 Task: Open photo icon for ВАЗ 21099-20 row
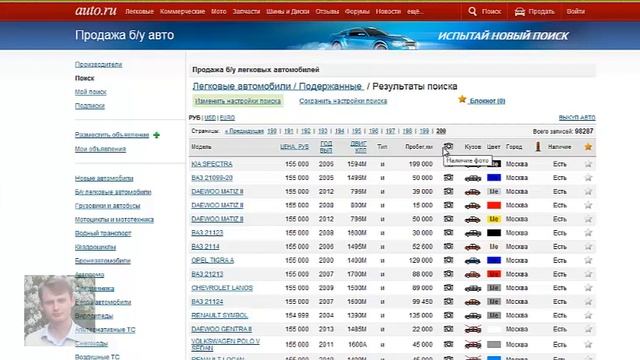pos(448,178)
